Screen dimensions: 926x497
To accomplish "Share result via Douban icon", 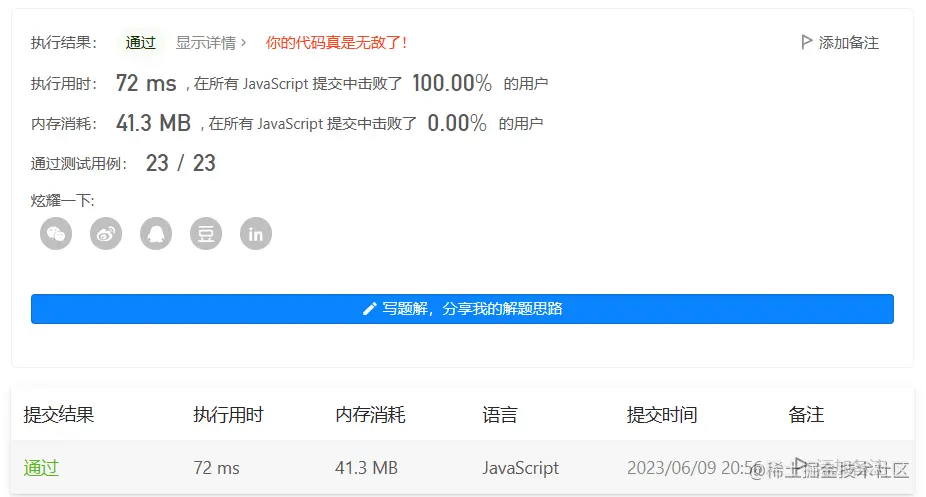I will 206,234.
